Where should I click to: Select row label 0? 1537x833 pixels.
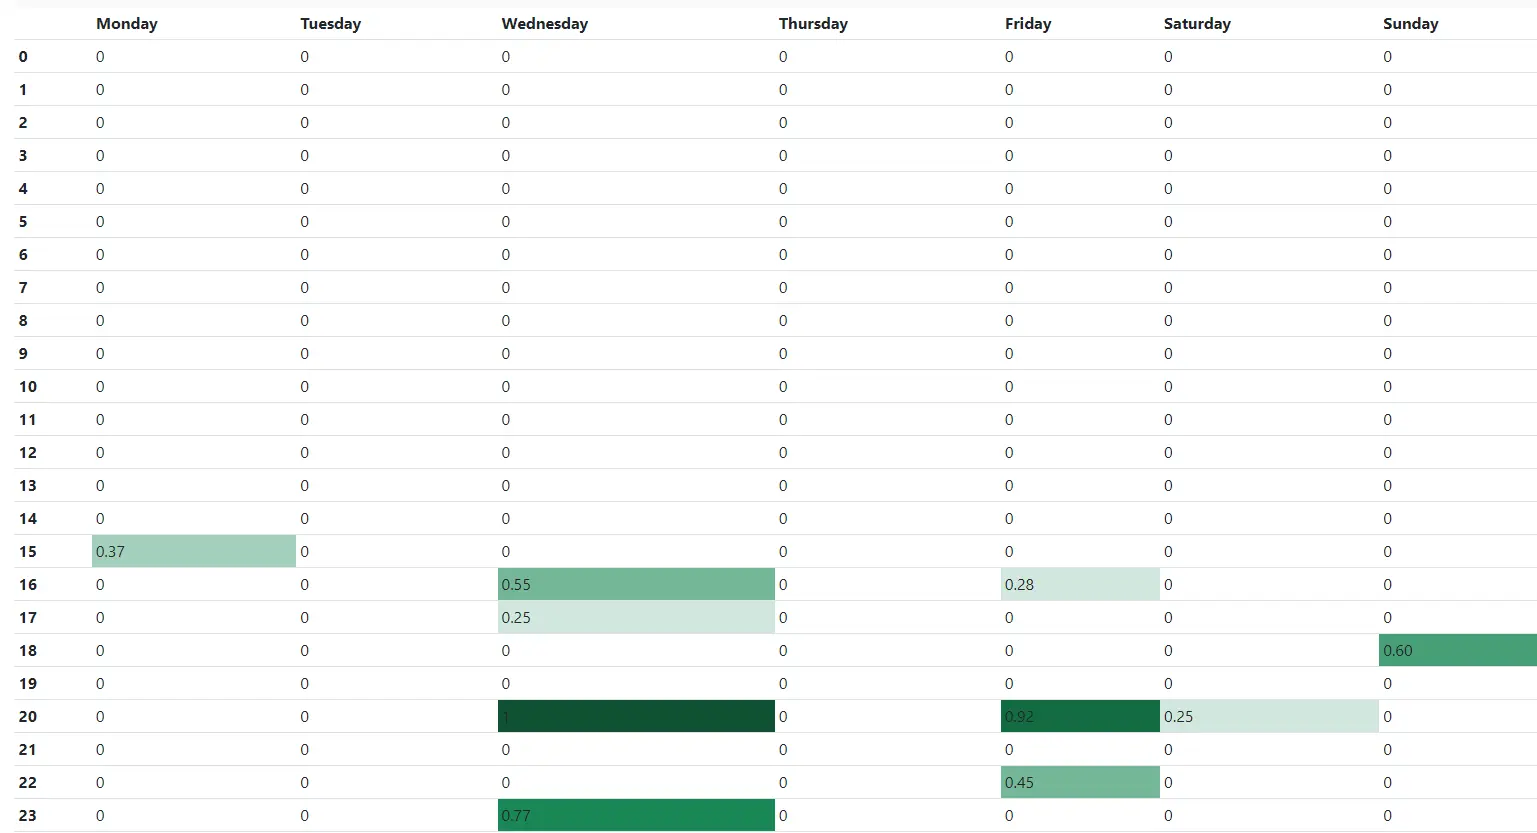click(23, 57)
